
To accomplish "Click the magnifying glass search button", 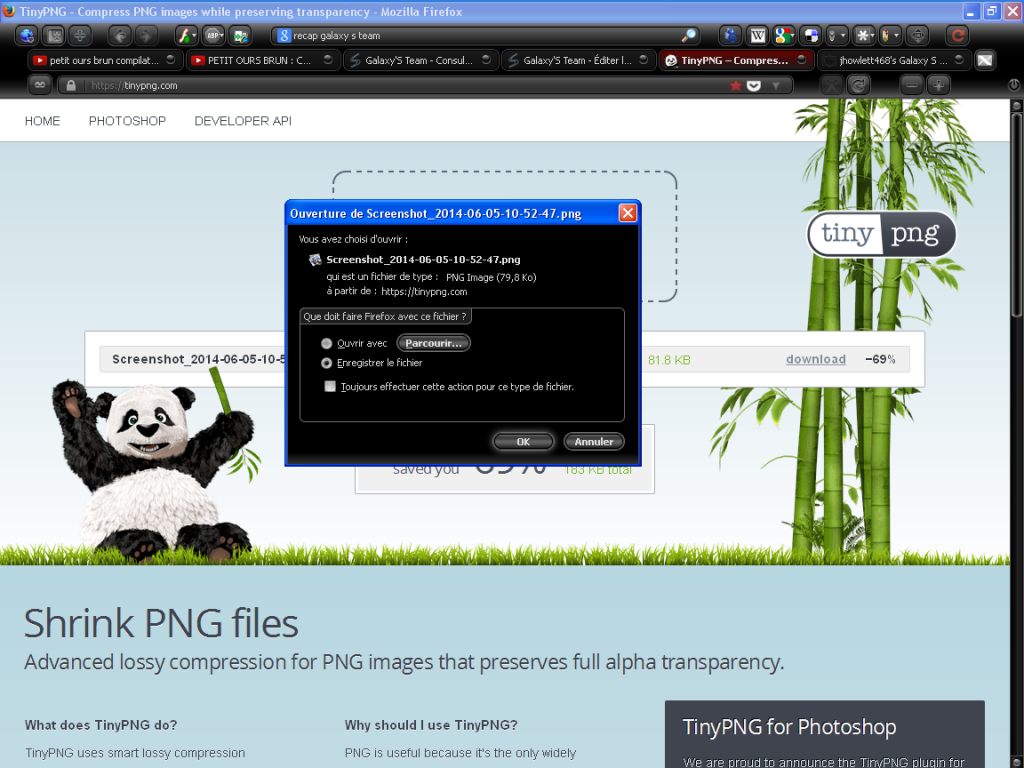I will pos(688,35).
